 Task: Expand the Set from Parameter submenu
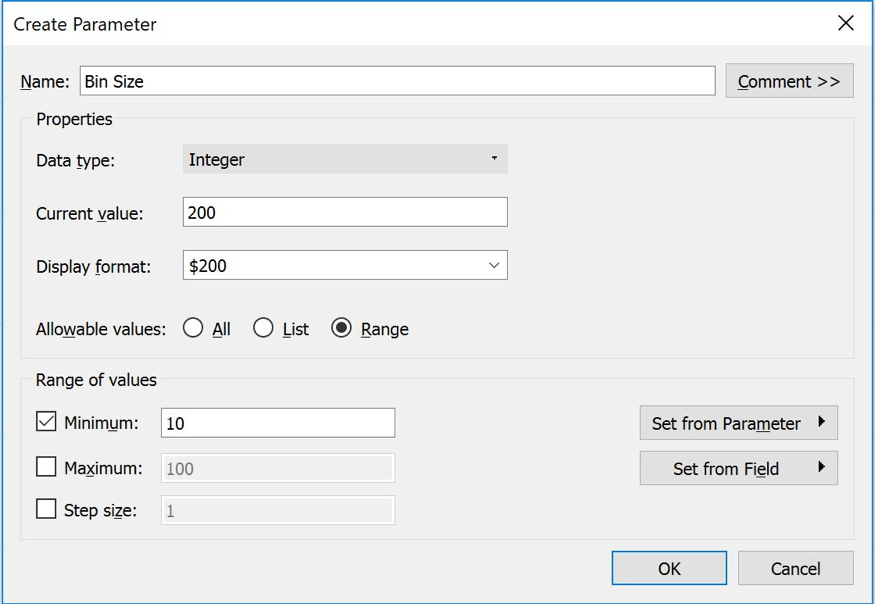(738, 422)
